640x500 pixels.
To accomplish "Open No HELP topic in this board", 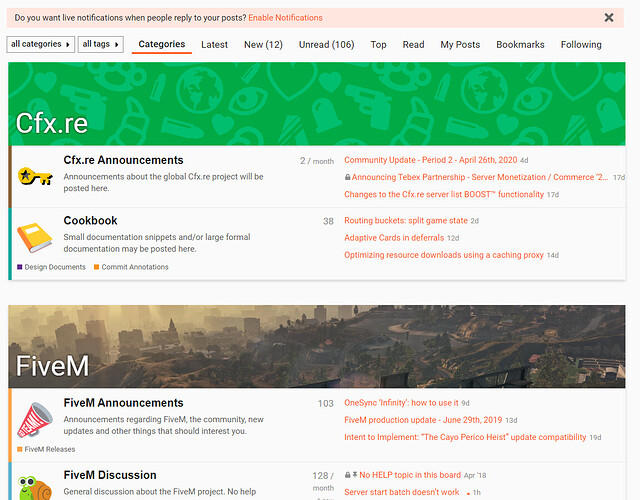I will tap(410, 475).
